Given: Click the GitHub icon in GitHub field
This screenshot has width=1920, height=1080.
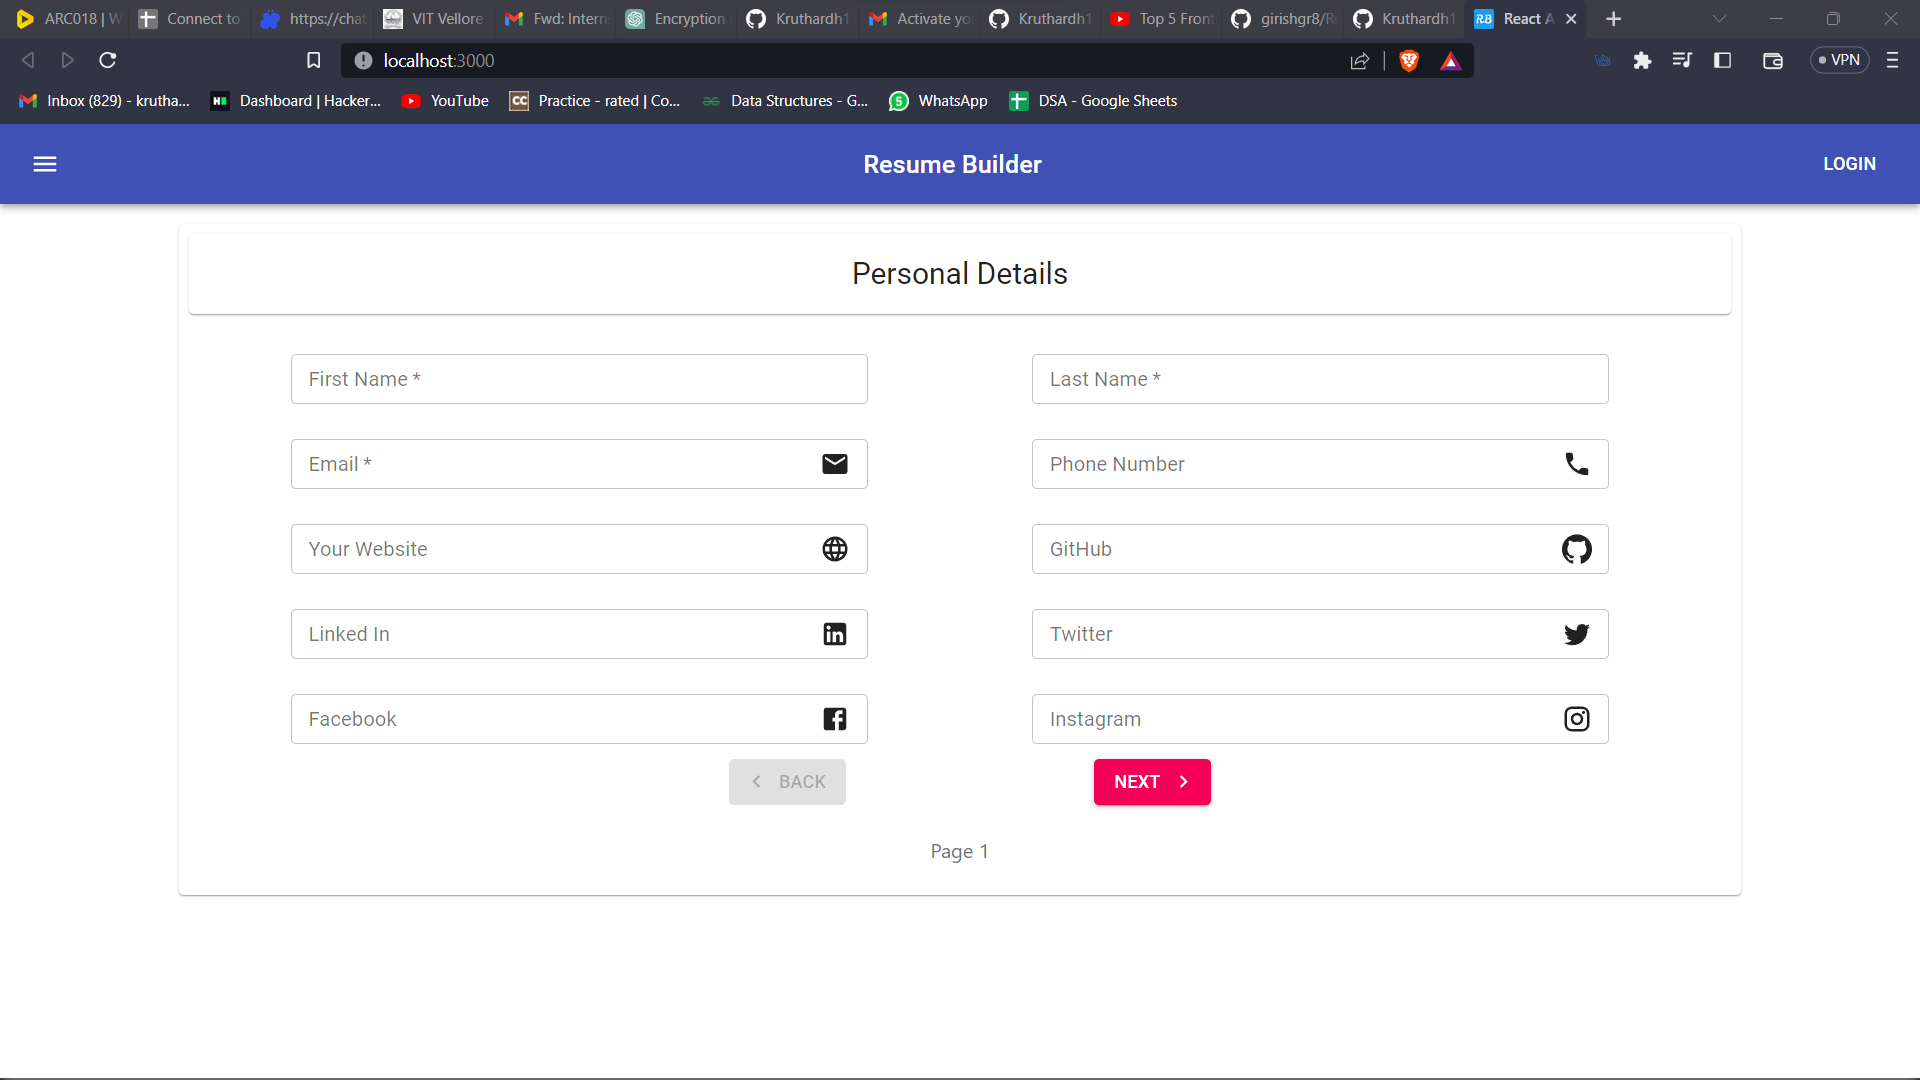Looking at the screenshot, I should 1576,548.
